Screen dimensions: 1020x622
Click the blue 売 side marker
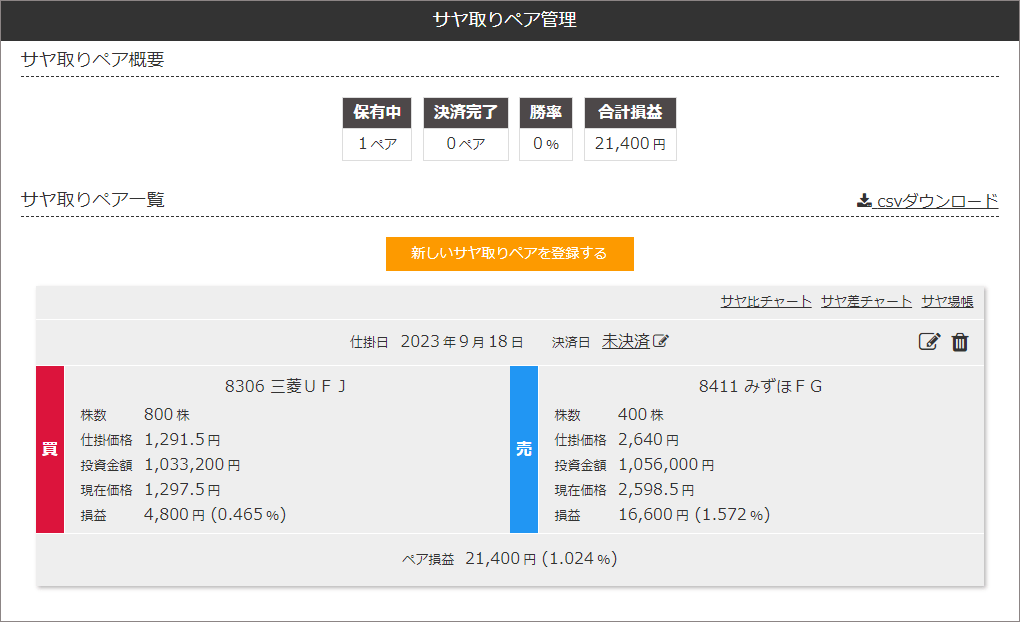(x=524, y=449)
